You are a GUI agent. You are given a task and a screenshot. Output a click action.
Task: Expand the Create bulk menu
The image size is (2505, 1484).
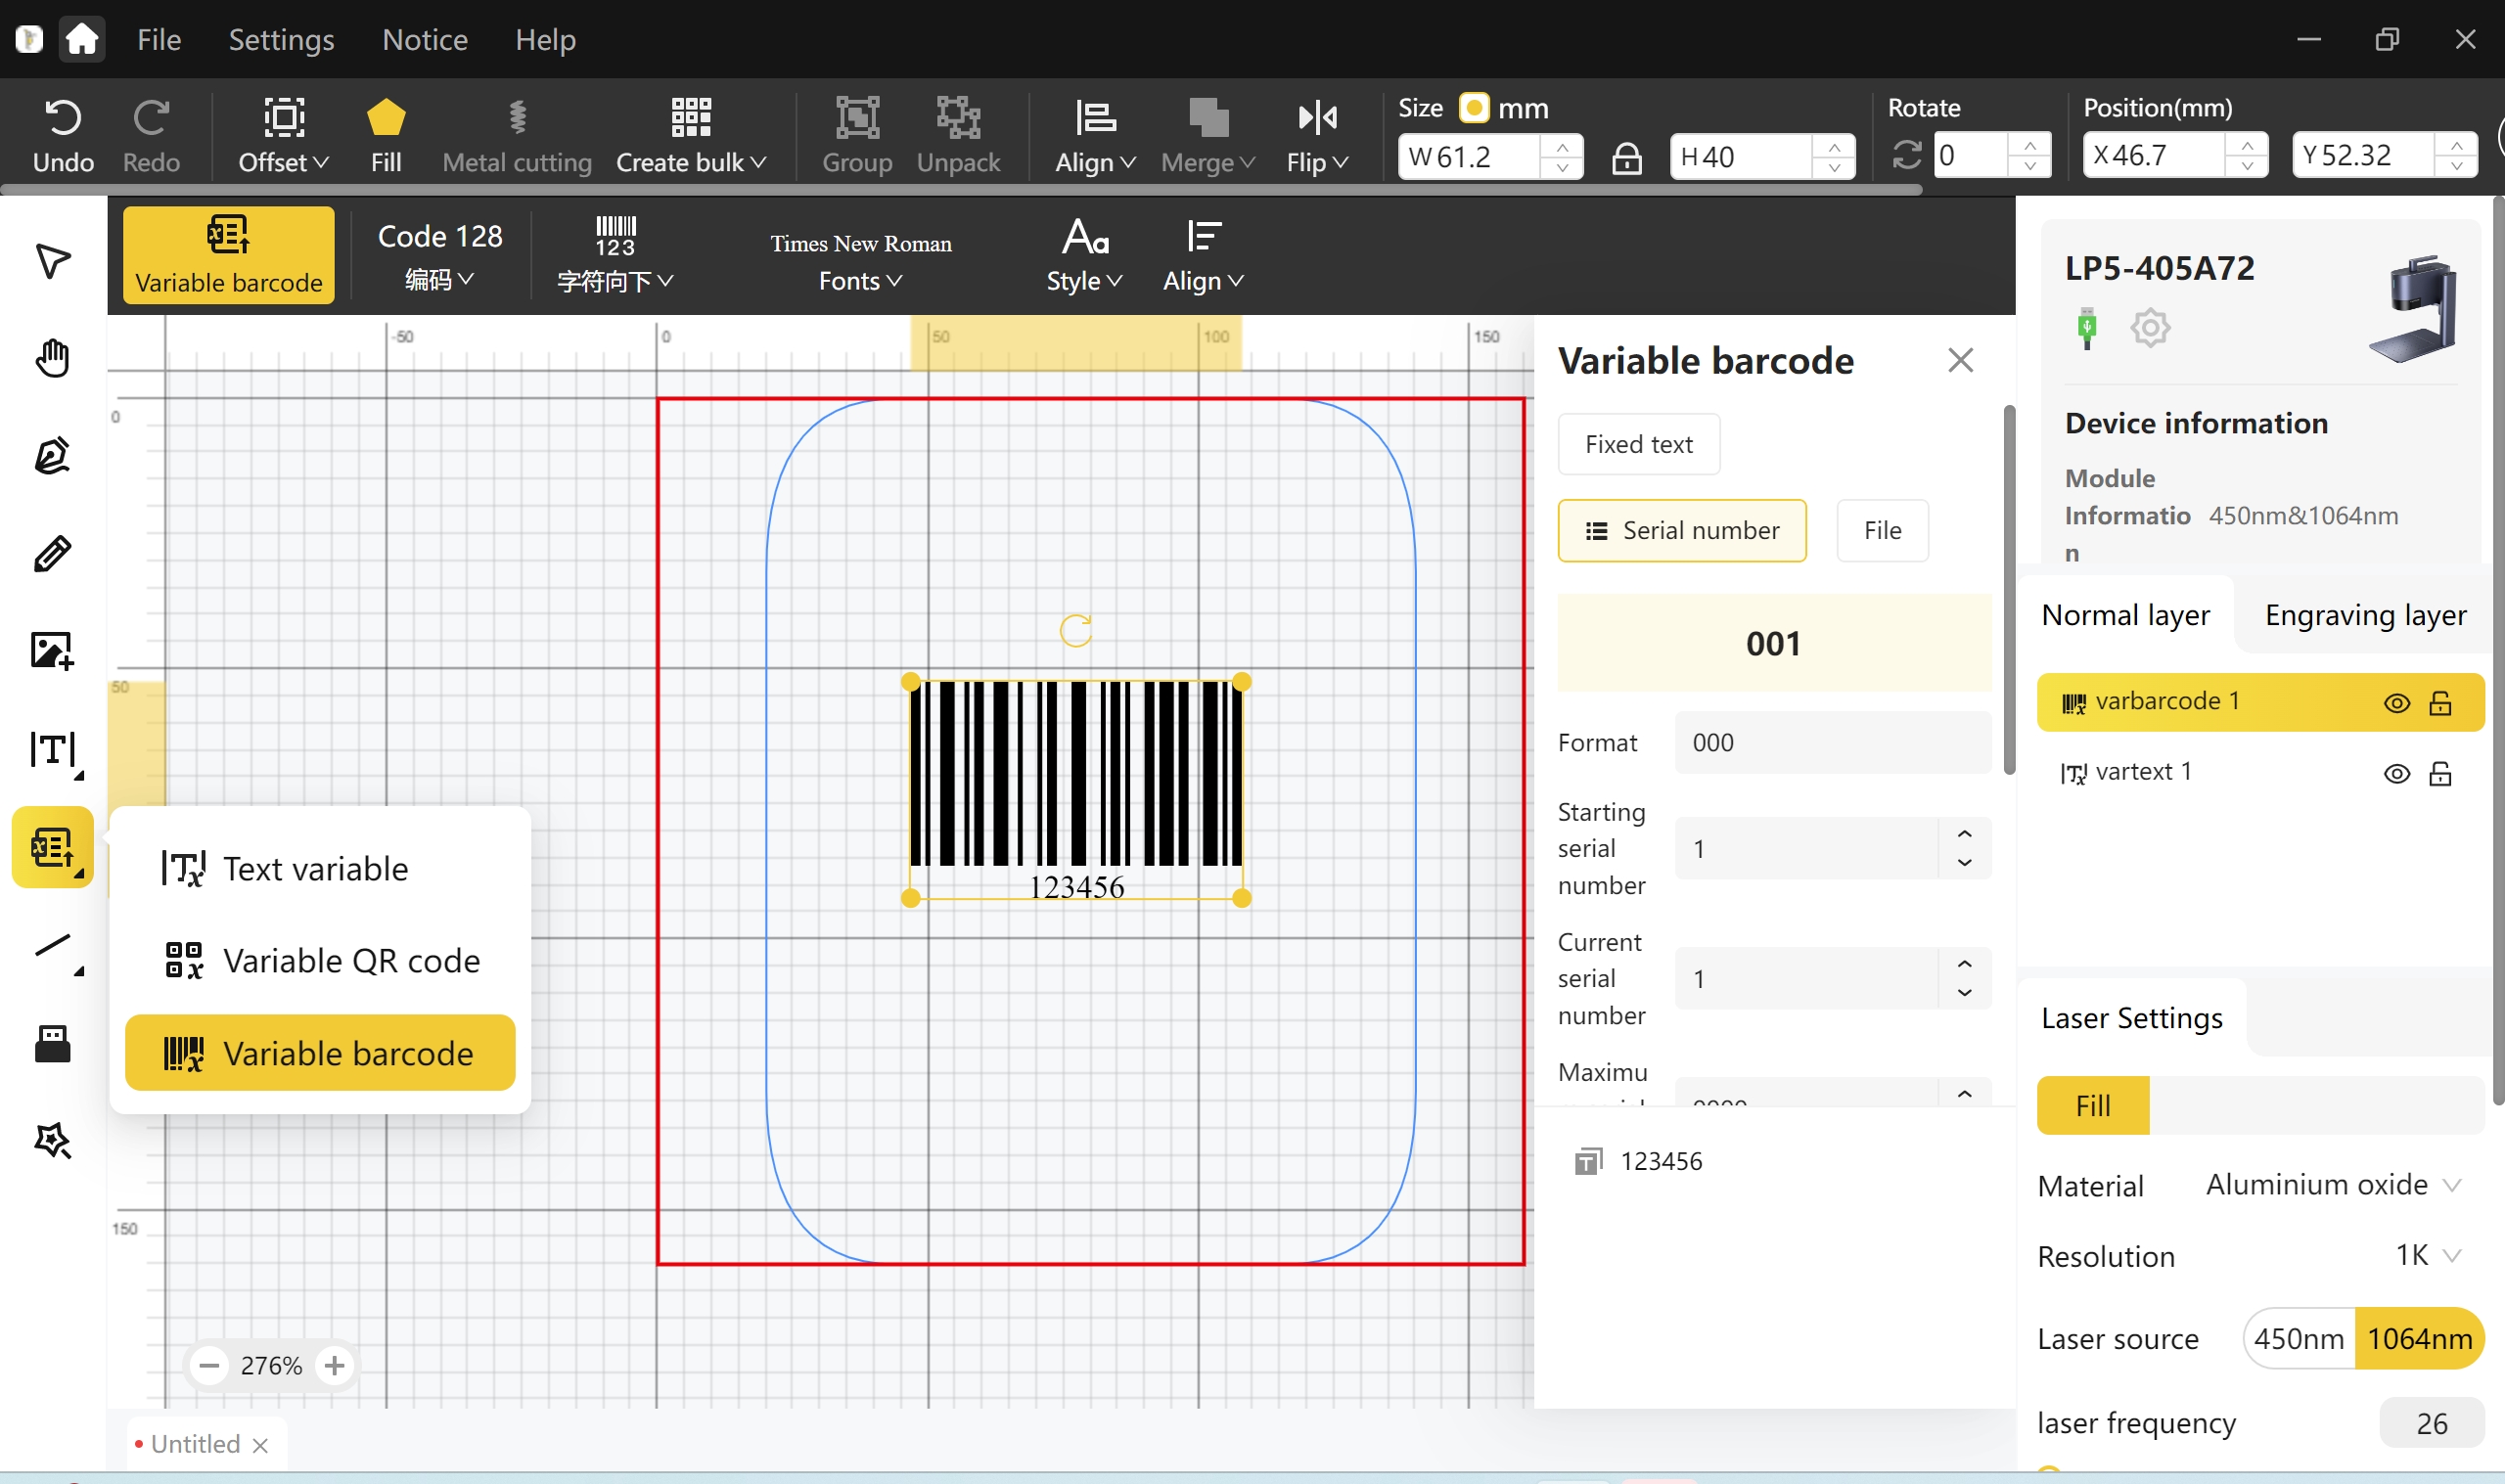(x=691, y=136)
